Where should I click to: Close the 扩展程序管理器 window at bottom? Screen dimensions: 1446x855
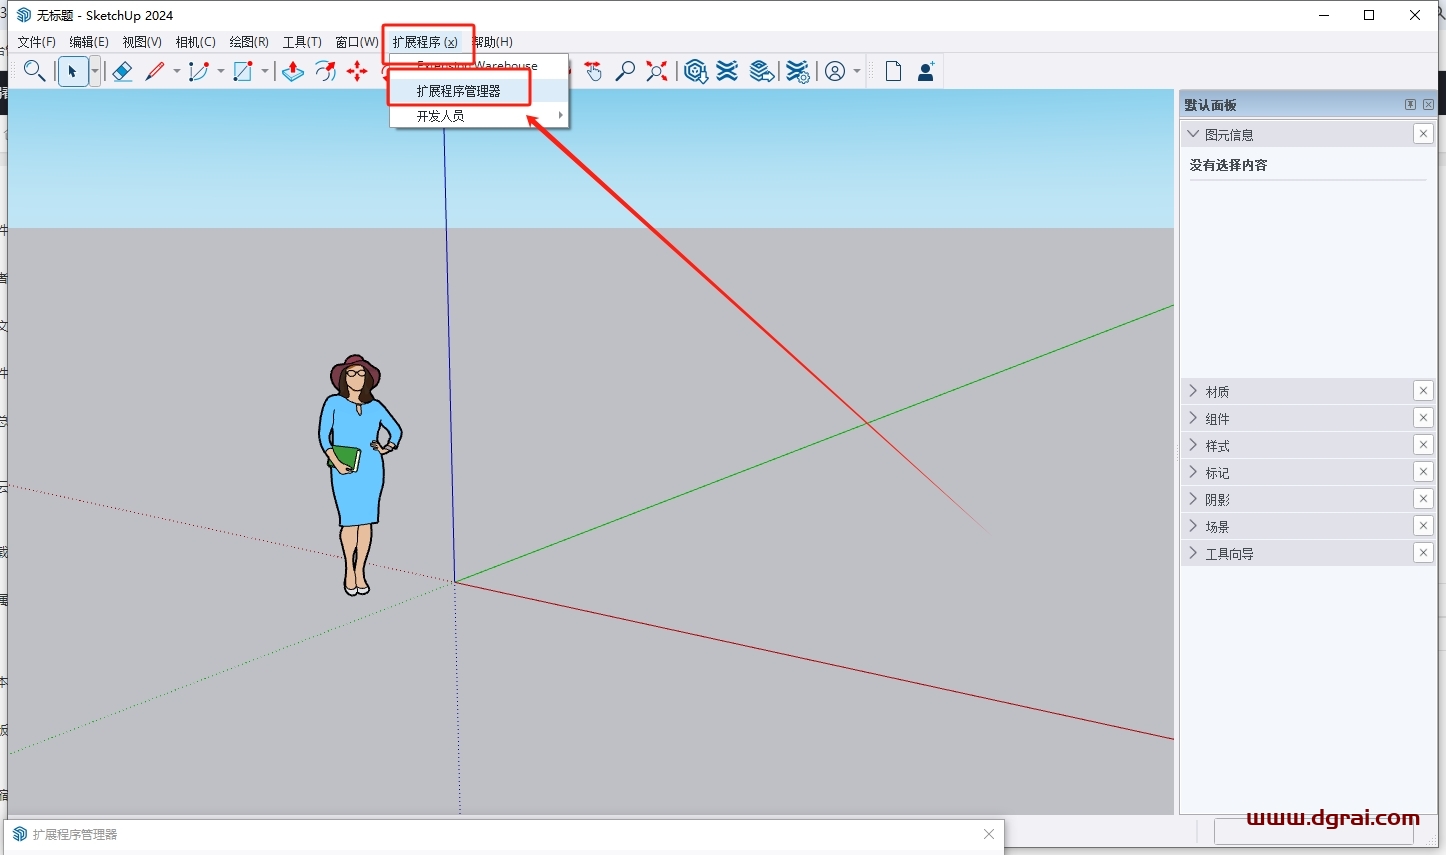point(989,834)
